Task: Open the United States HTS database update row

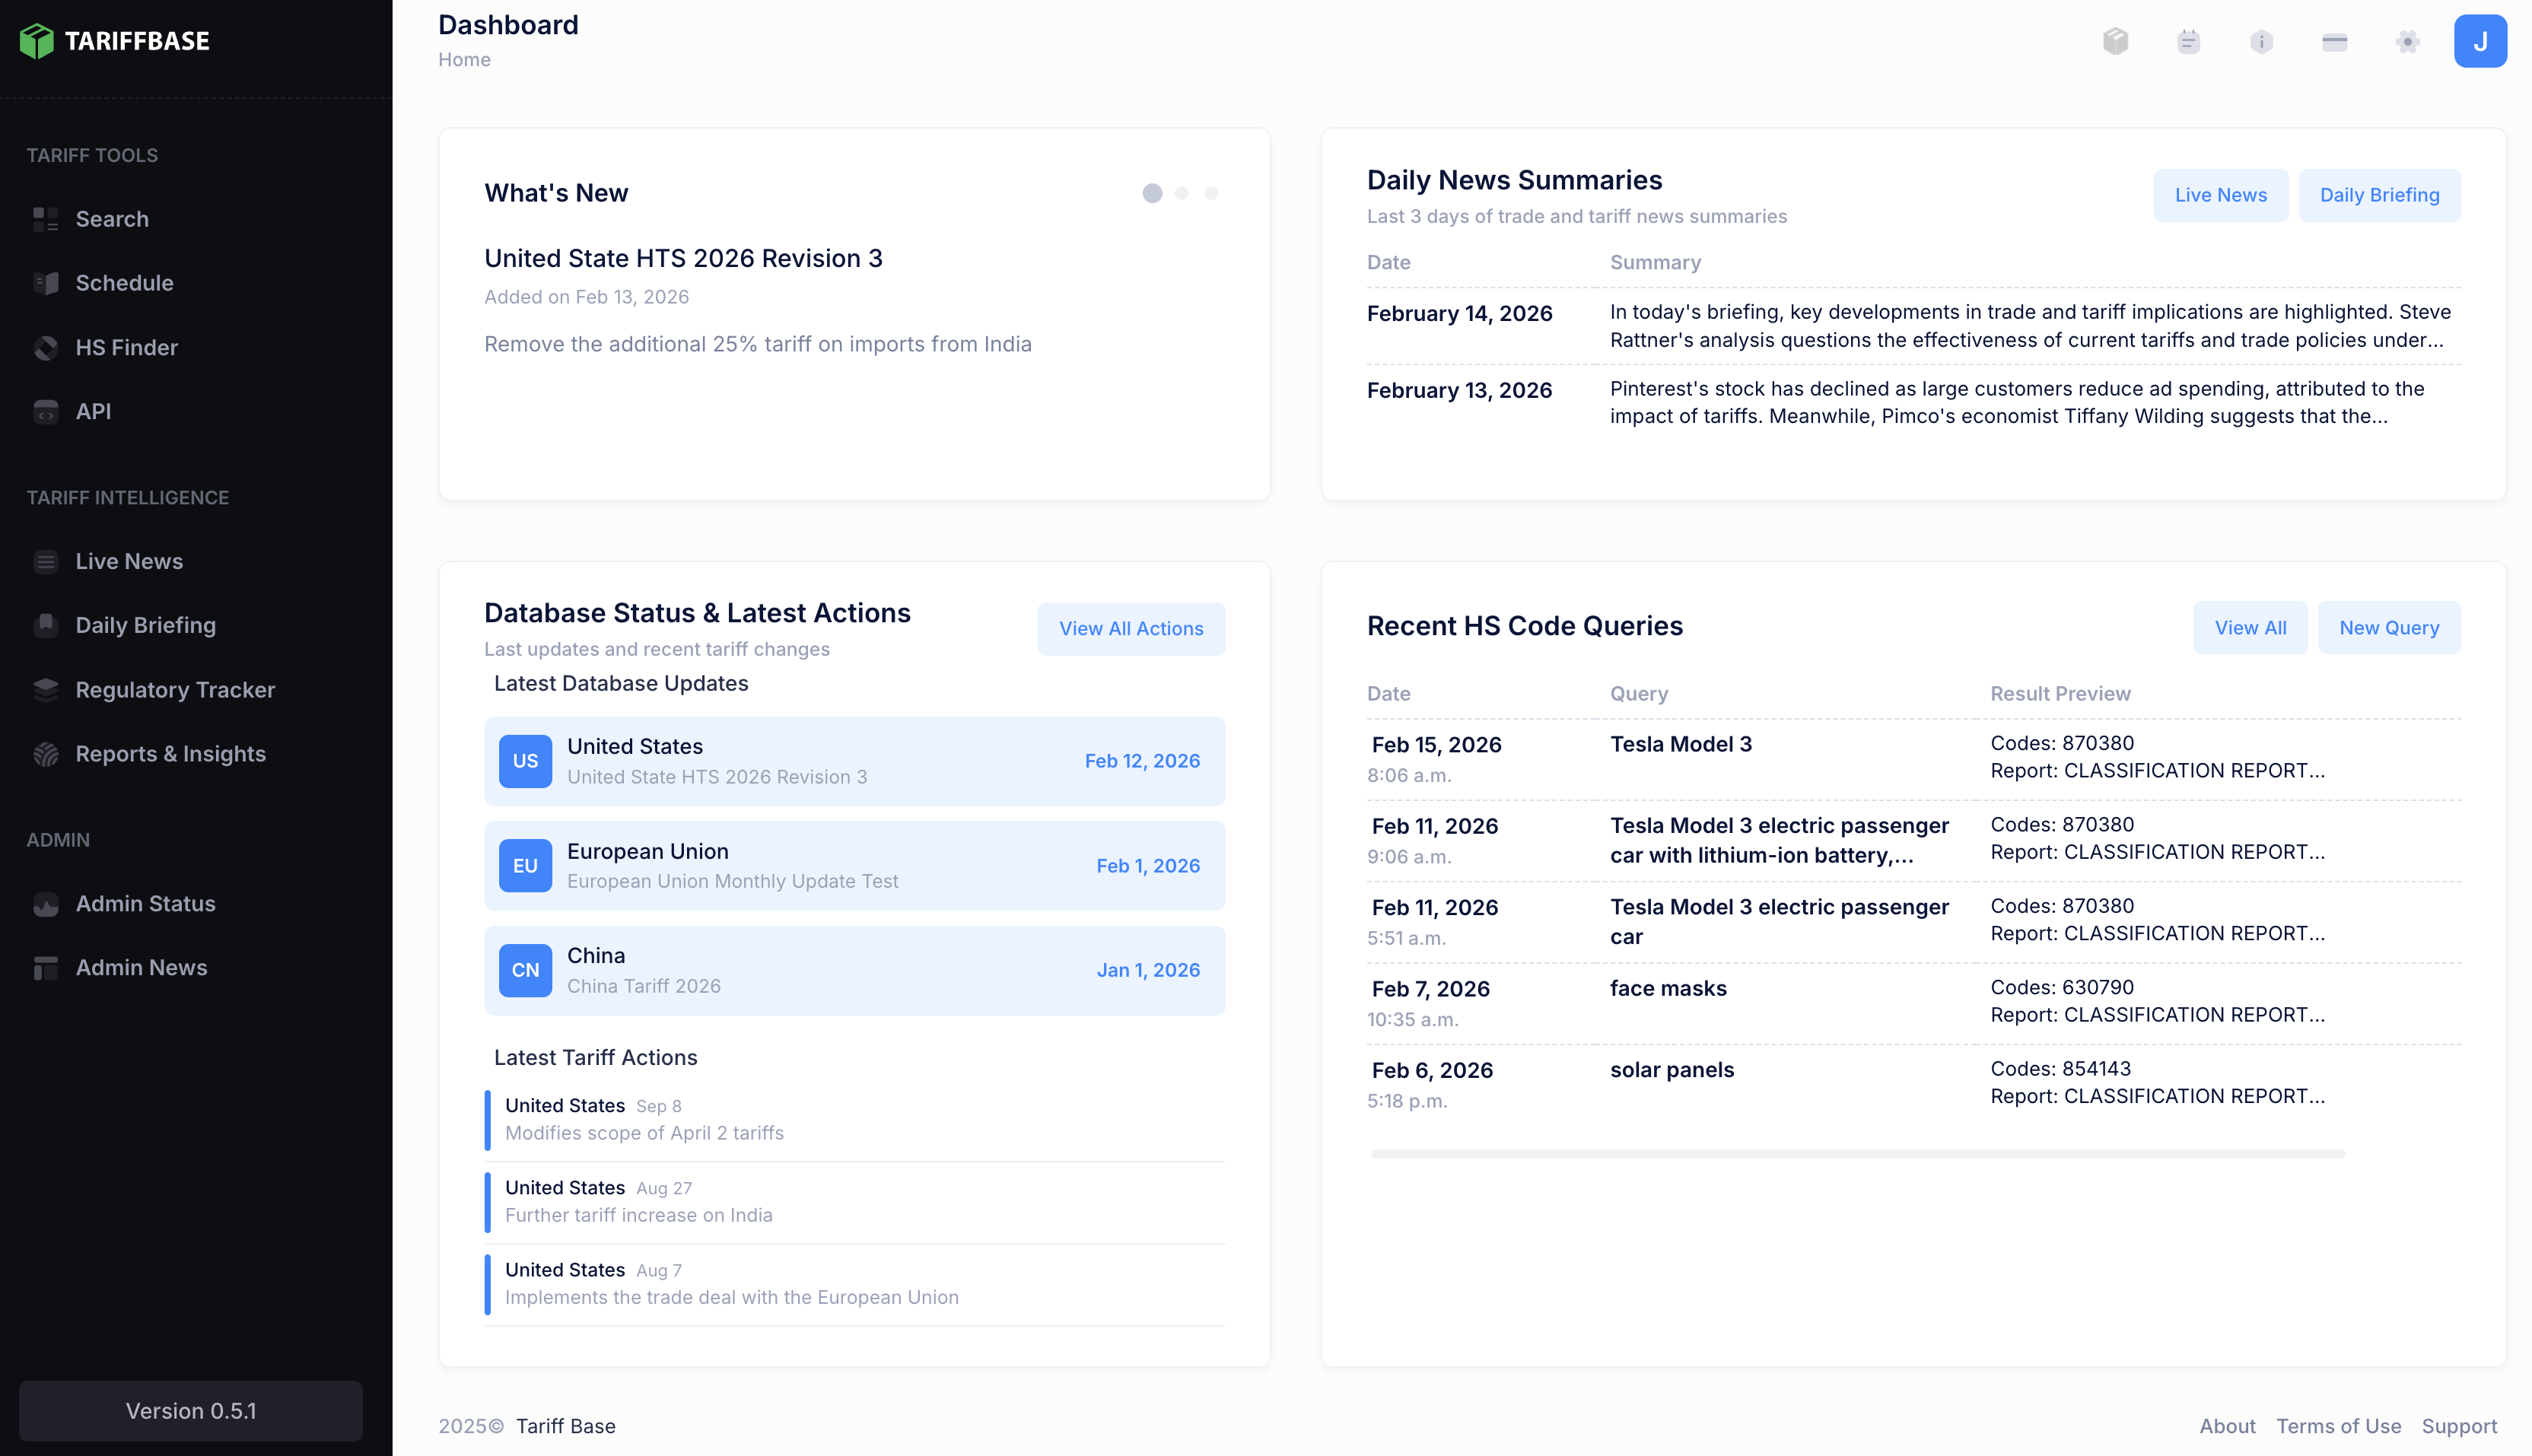Action: point(854,761)
